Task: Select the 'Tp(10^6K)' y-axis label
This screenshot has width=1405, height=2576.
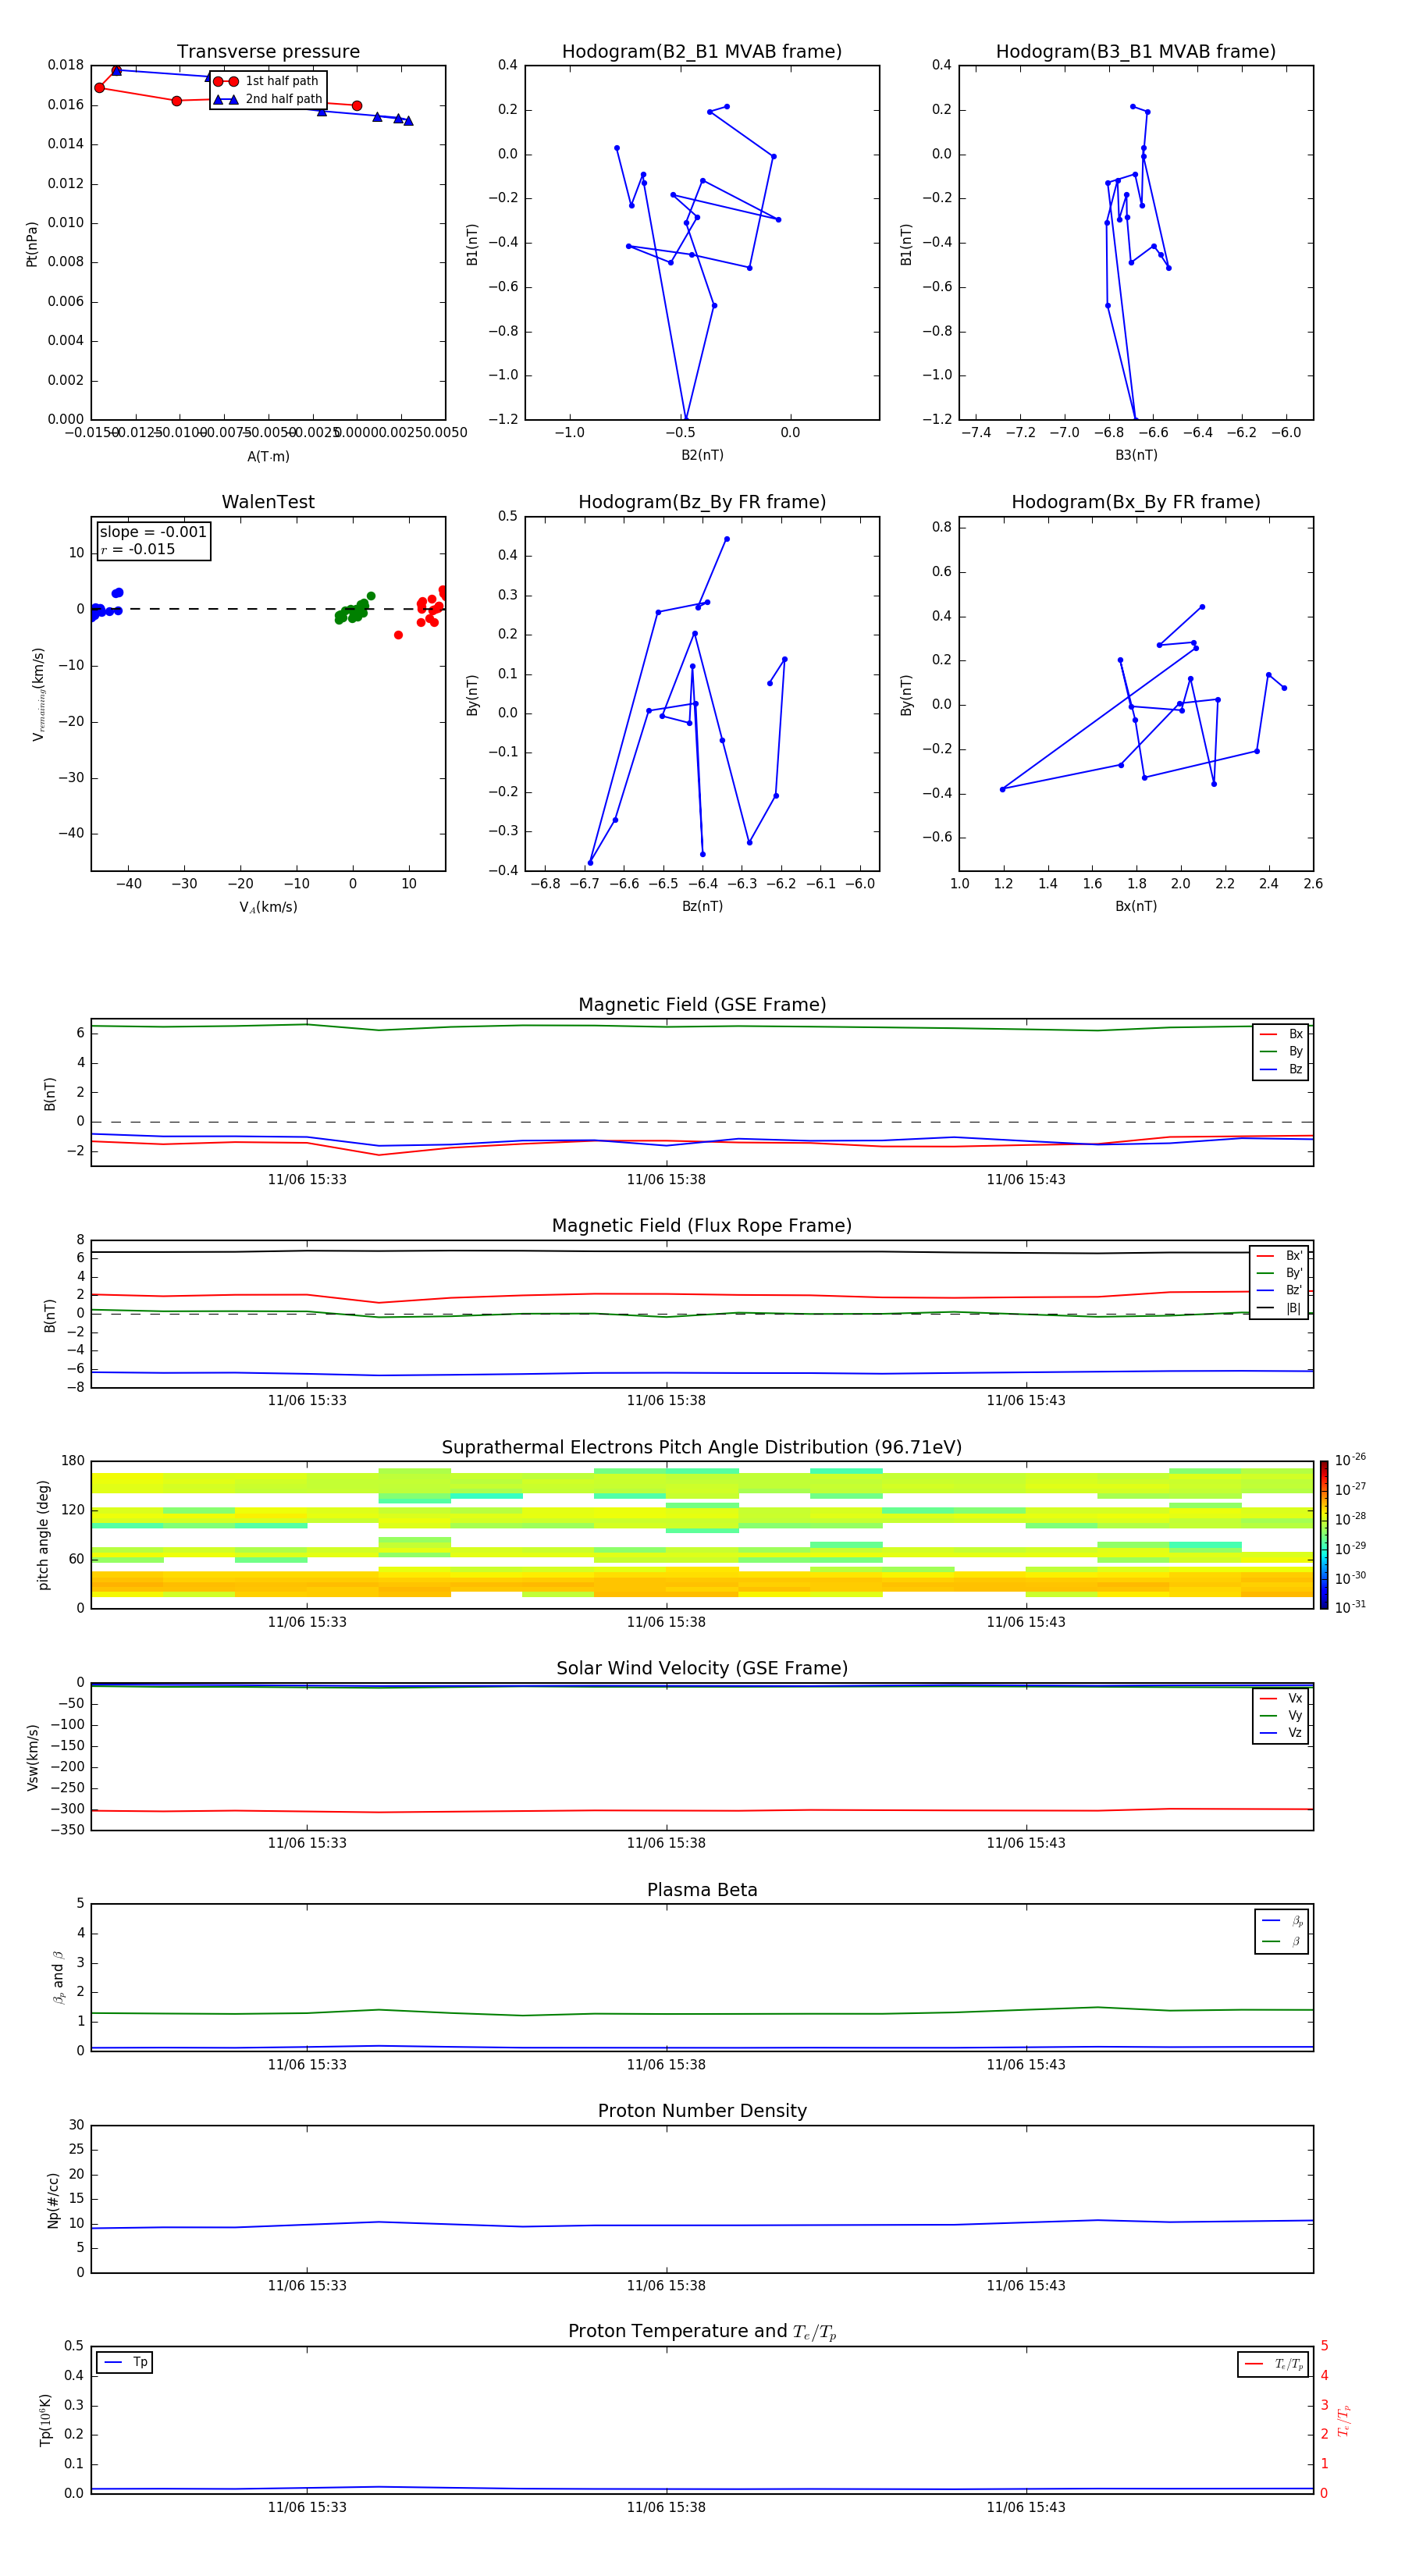Action: [45, 2420]
